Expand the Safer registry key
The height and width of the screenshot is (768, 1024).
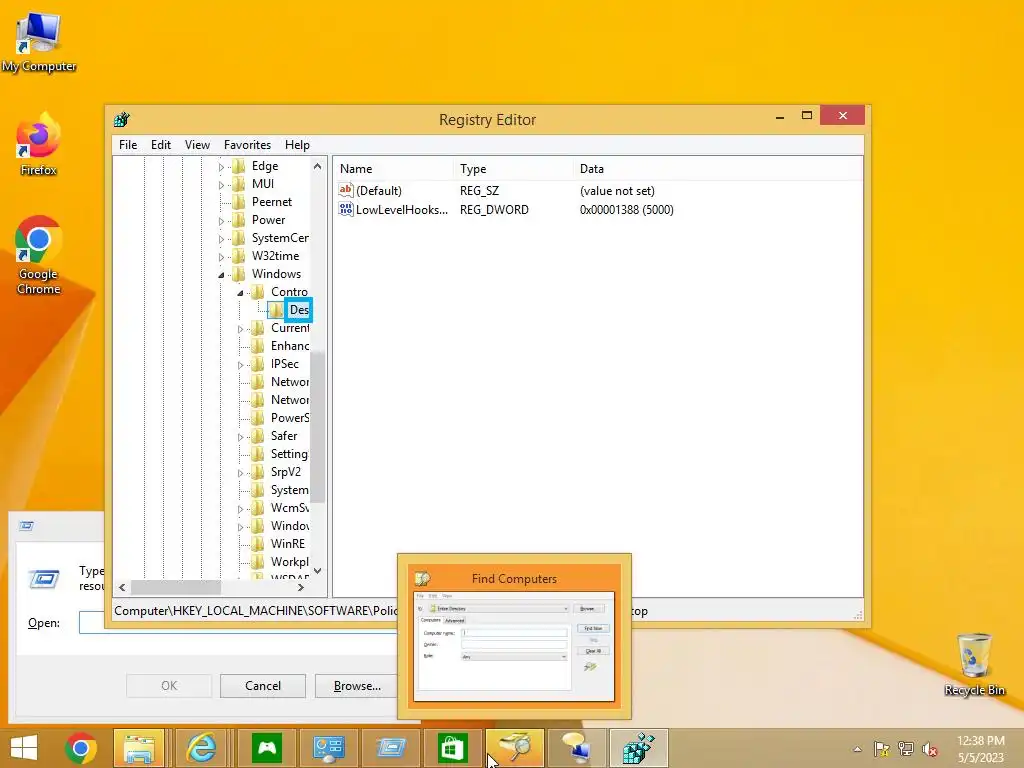240,437
